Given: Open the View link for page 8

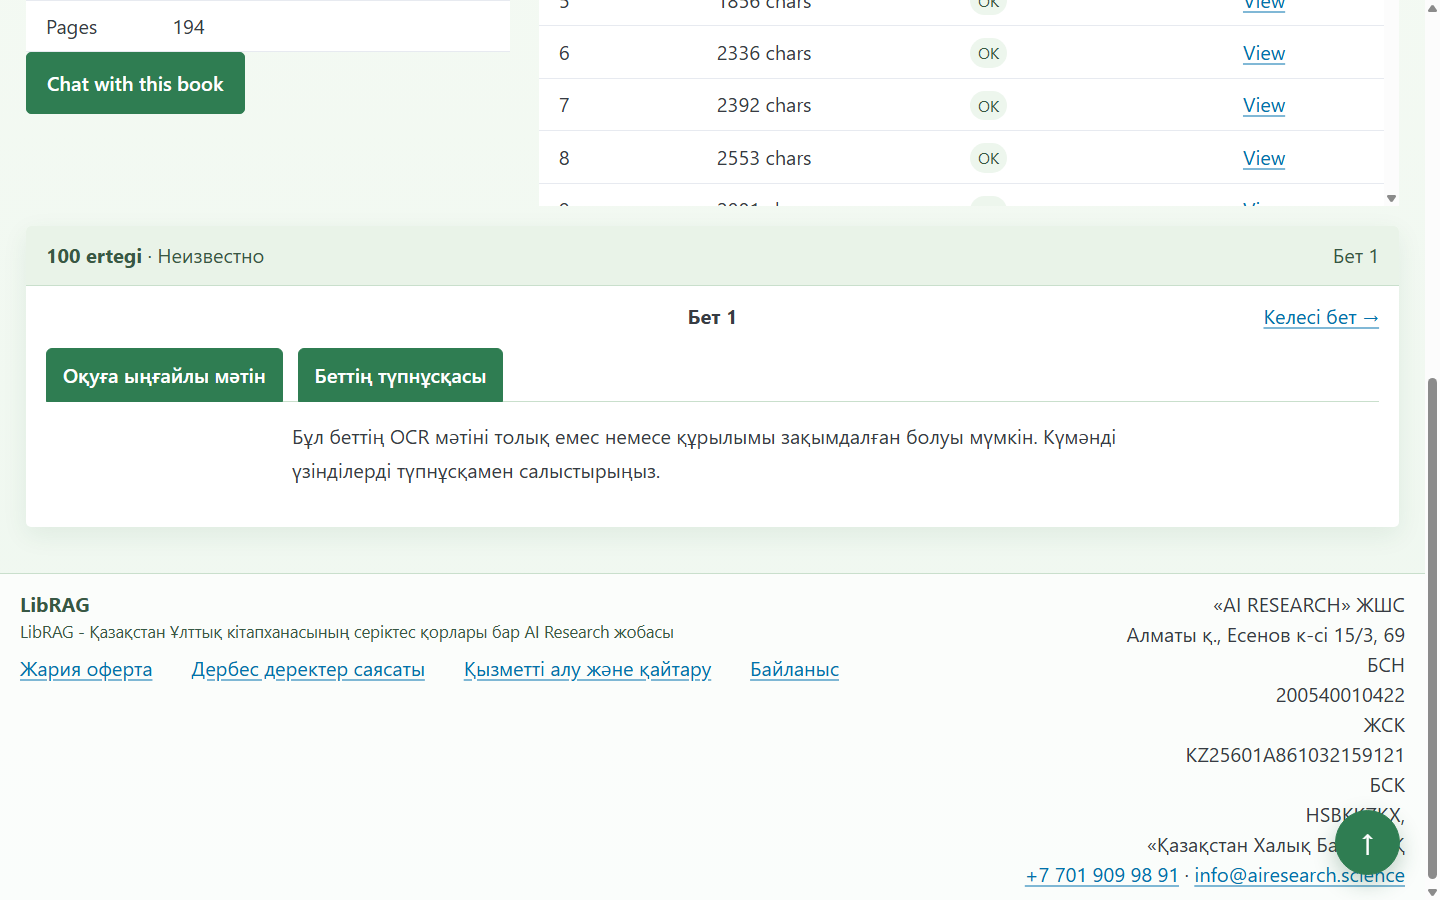Looking at the screenshot, I should coord(1264,158).
